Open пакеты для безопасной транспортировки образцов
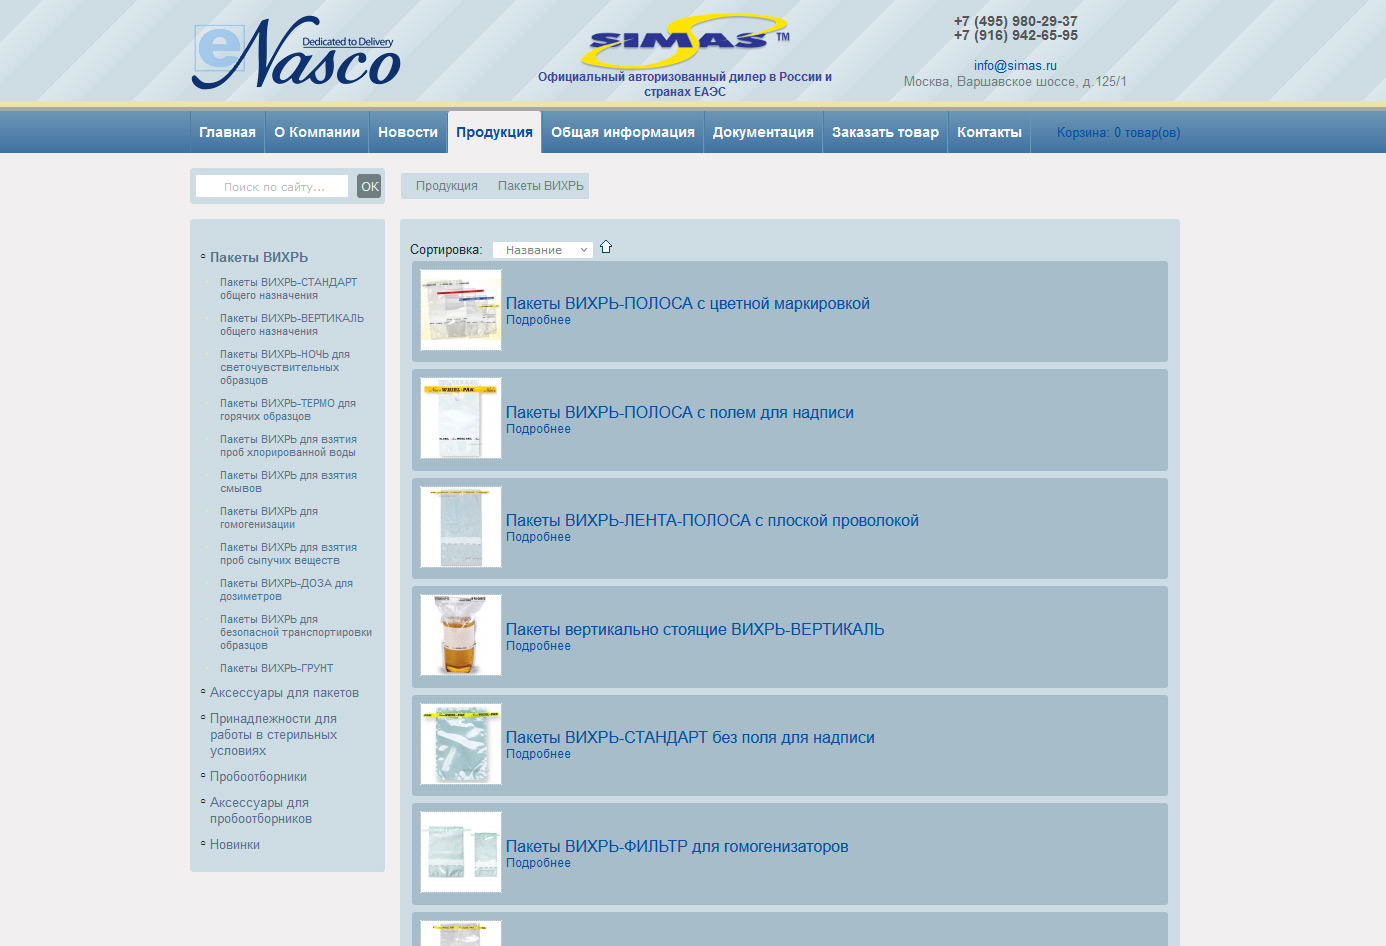The height and width of the screenshot is (946, 1386). pyautogui.click(x=296, y=632)
